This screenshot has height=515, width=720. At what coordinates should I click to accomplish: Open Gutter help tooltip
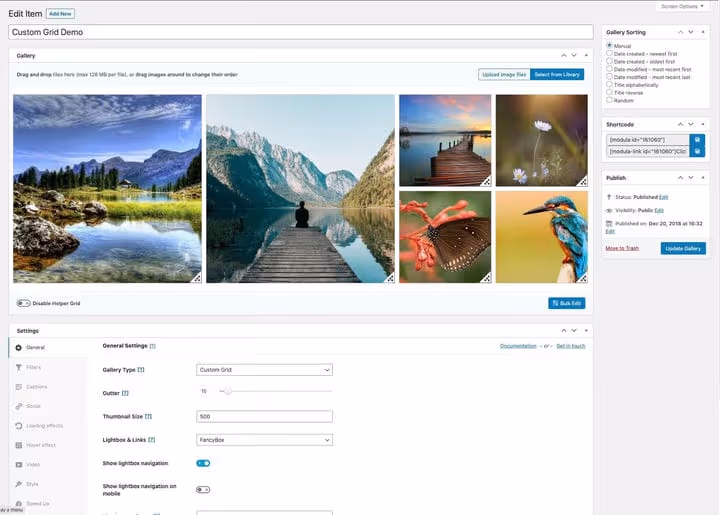coord(125,393)
